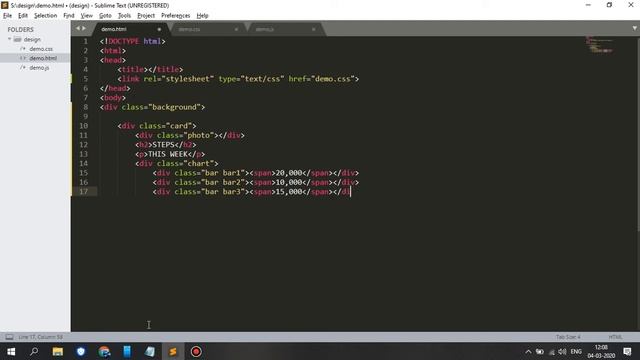Open the notepad-style taskbar app
Image resolution: width=640 pixels, height=360 pixels.
click(x=150, y=351)
